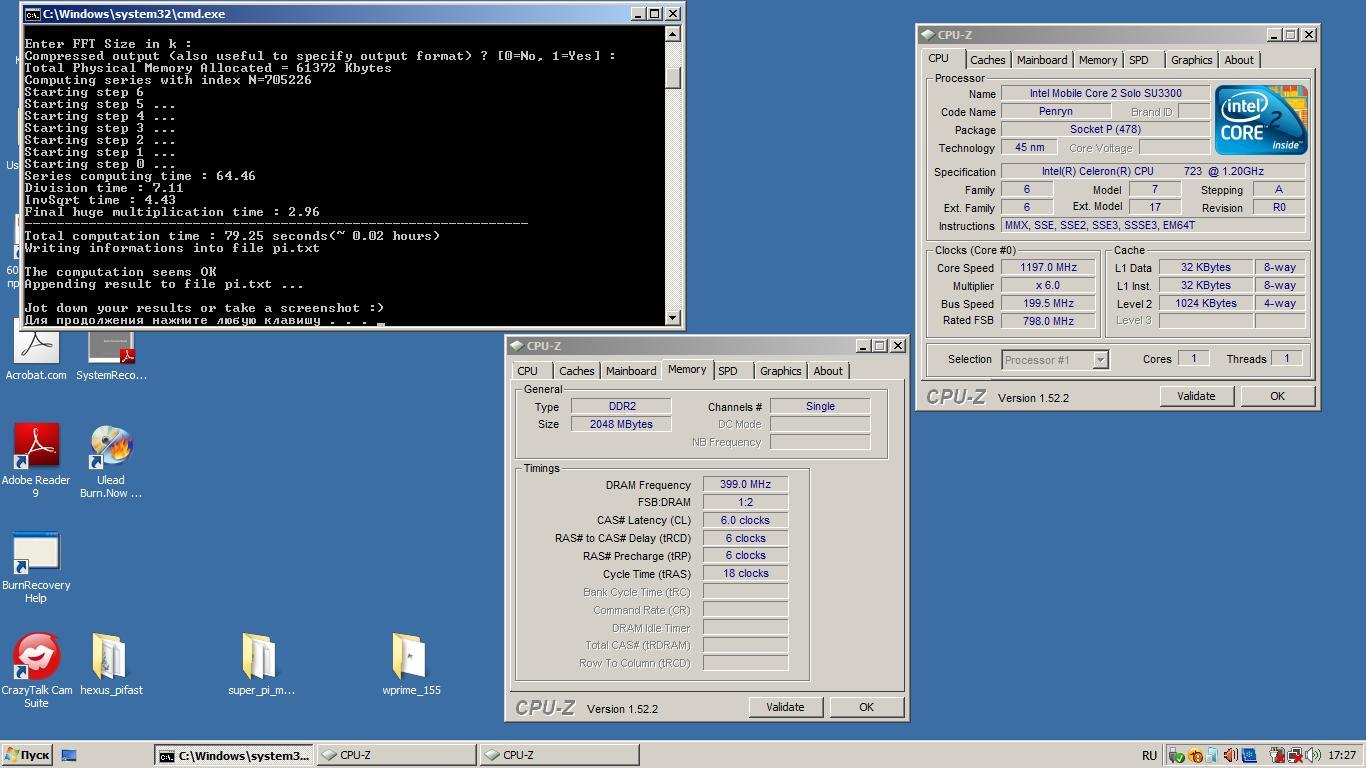Launch CrazyTalk Cam Suite shortcut
The image size is (1366, 768).
click(36, 670)
